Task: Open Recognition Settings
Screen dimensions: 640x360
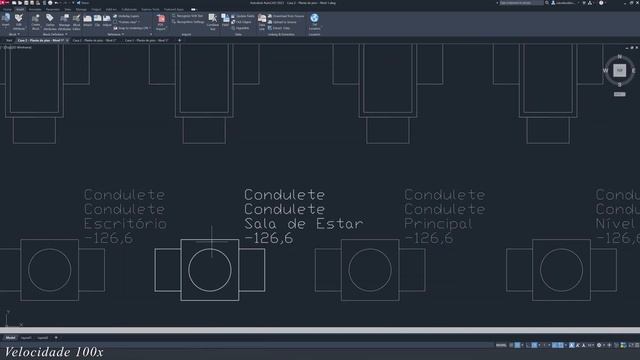Action: (x=188, y=22)
